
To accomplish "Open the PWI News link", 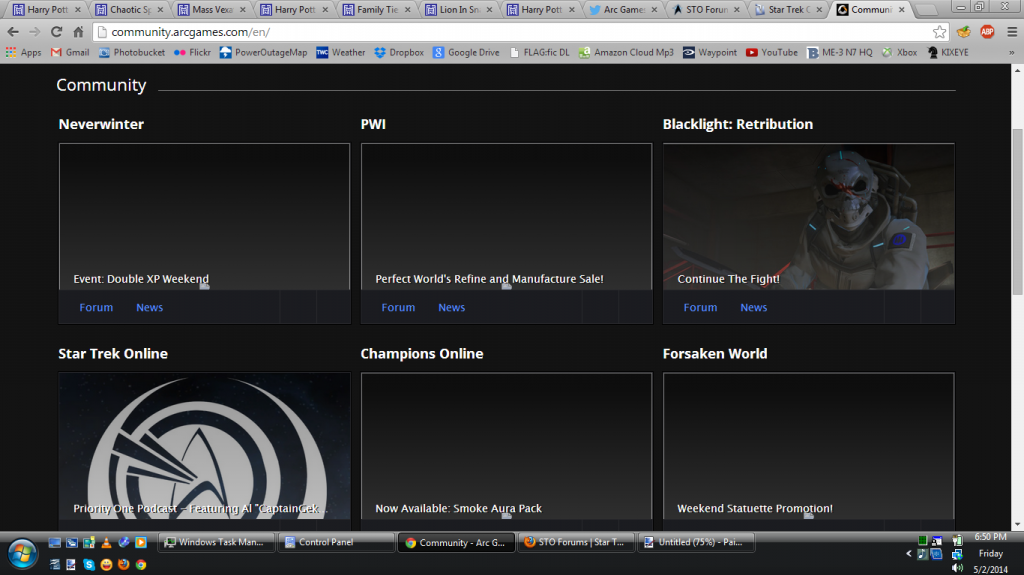I will pyautogui.click(x=451, y=307).
